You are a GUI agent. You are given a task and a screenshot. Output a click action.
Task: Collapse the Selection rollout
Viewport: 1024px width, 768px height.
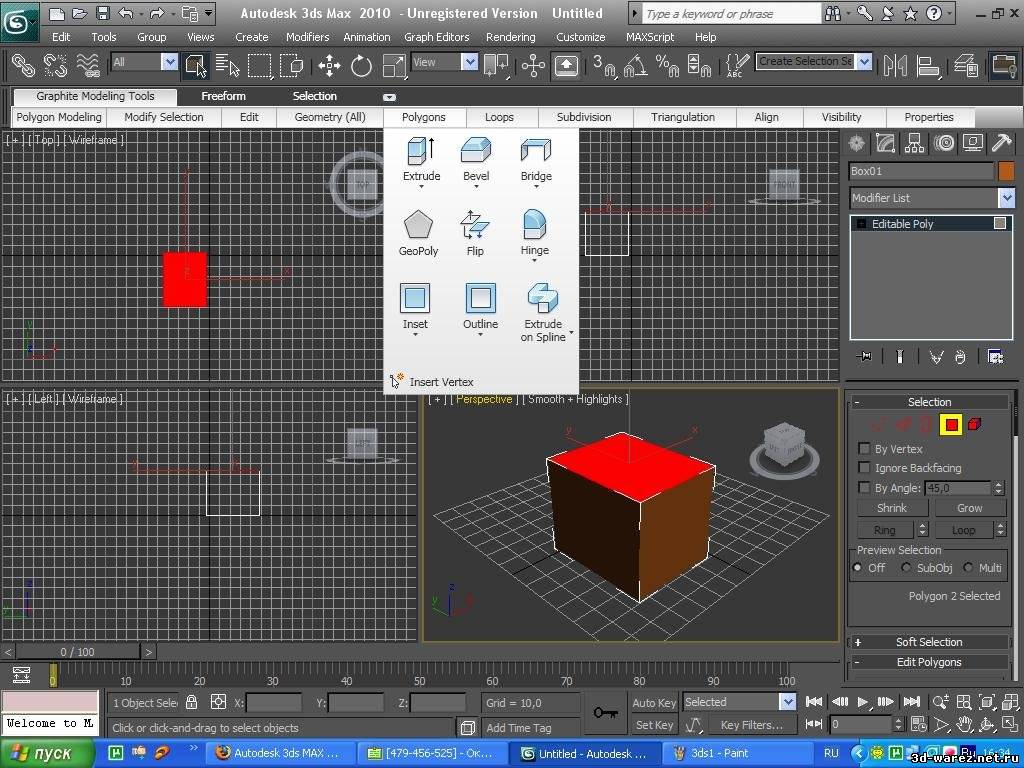pyautogui.click(x=928, y=402)
